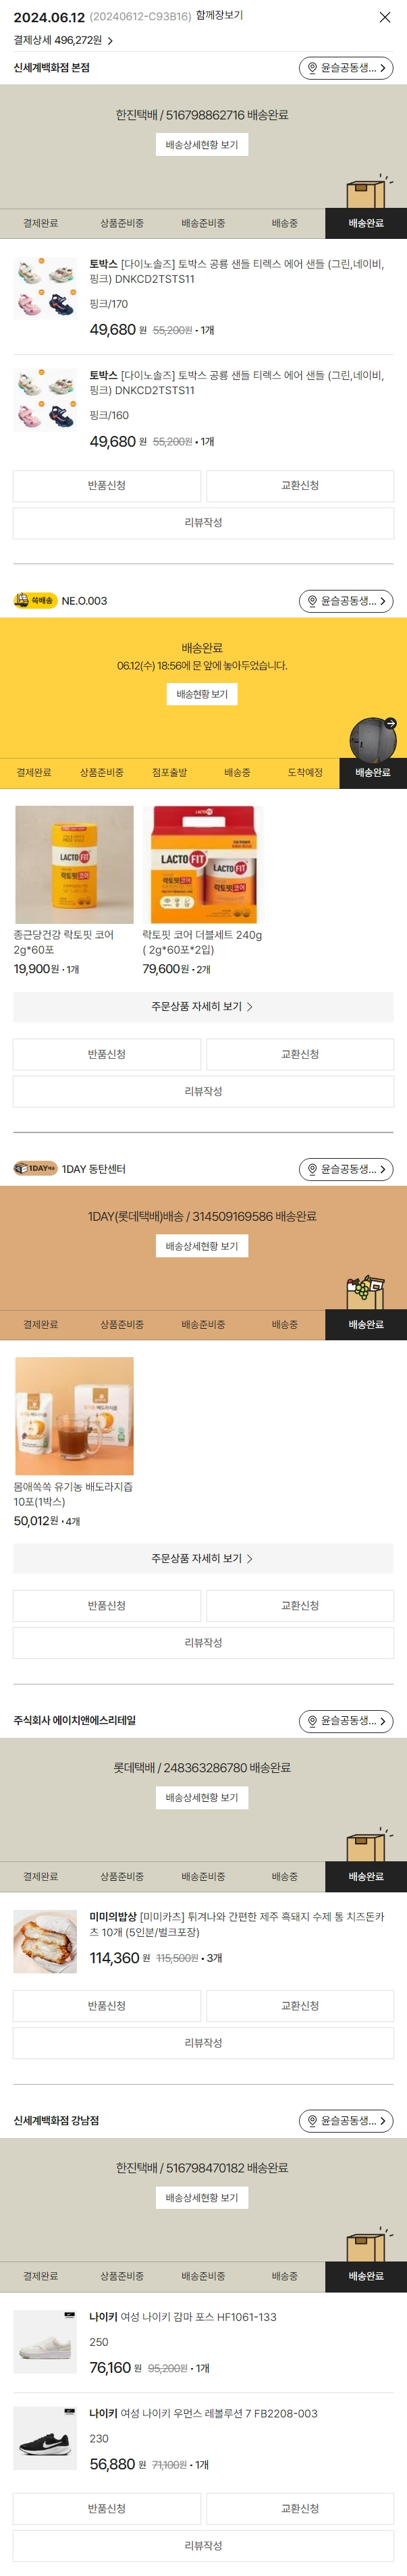Open Nike 감마 포스 shoe thumbnail

(x=45, y=2342)
